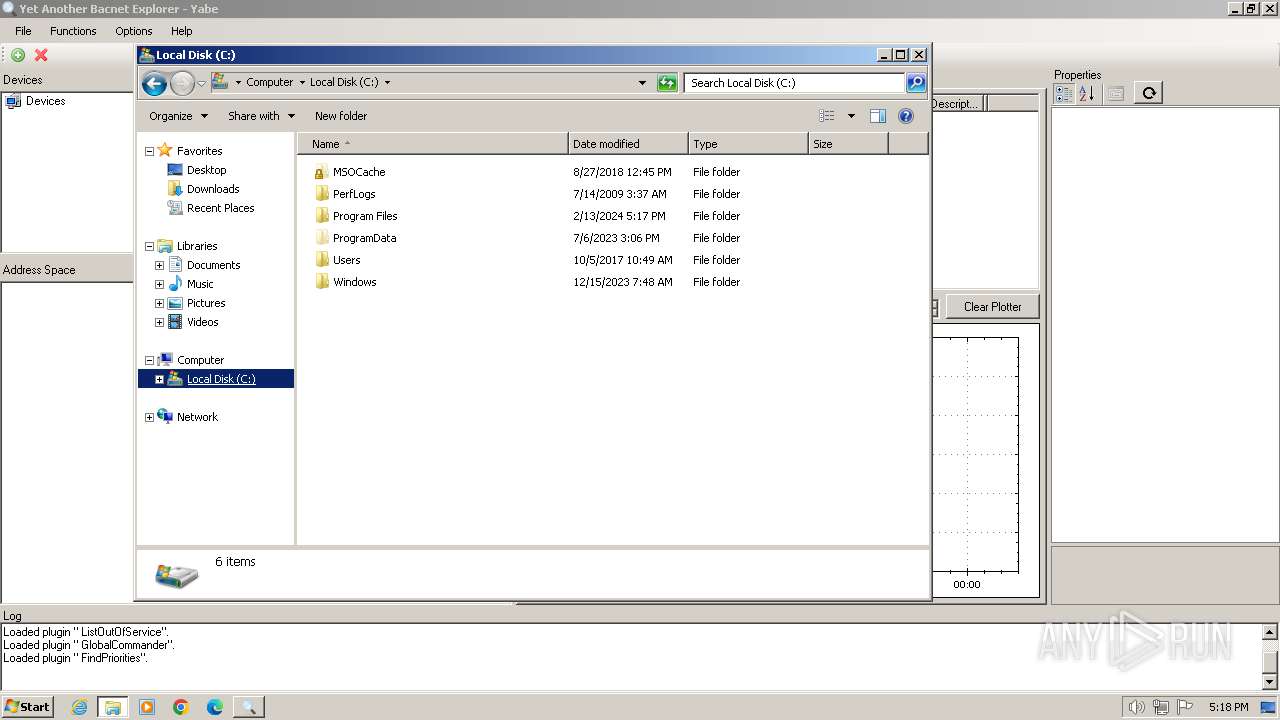
Task: Open the Options menu
Action: (x=134, y=31)
